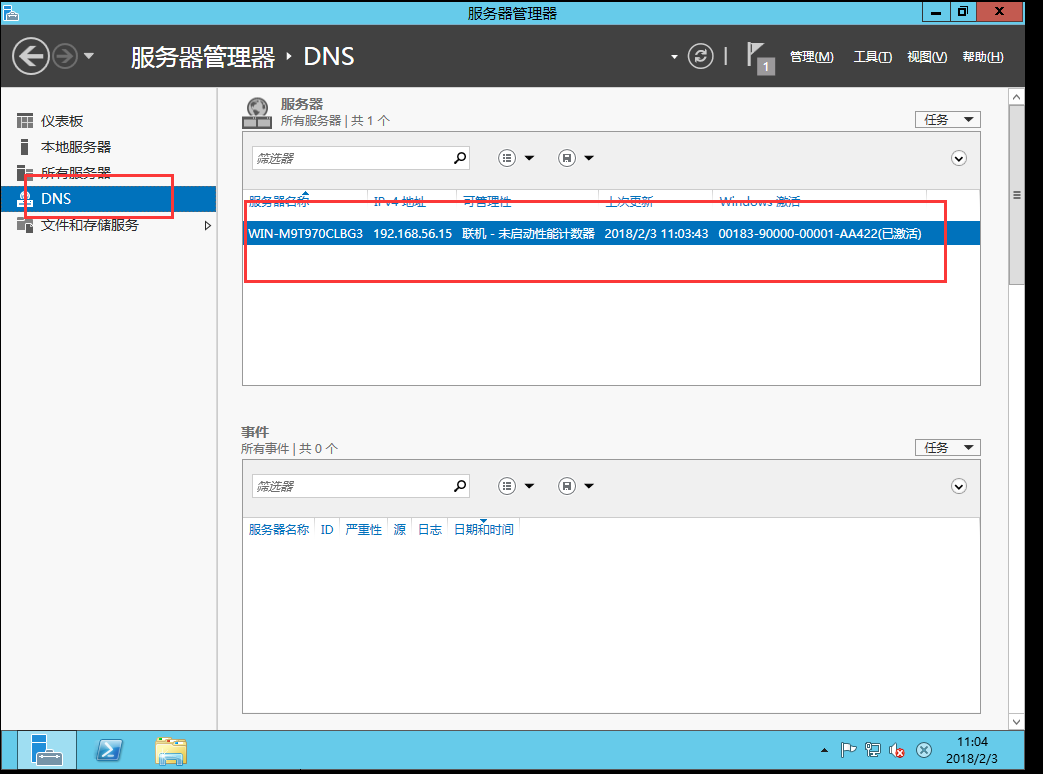The height and width of the screenshot is (774, 1043).
Task: Click Action Center flag in tray
Action: [848, 751]
